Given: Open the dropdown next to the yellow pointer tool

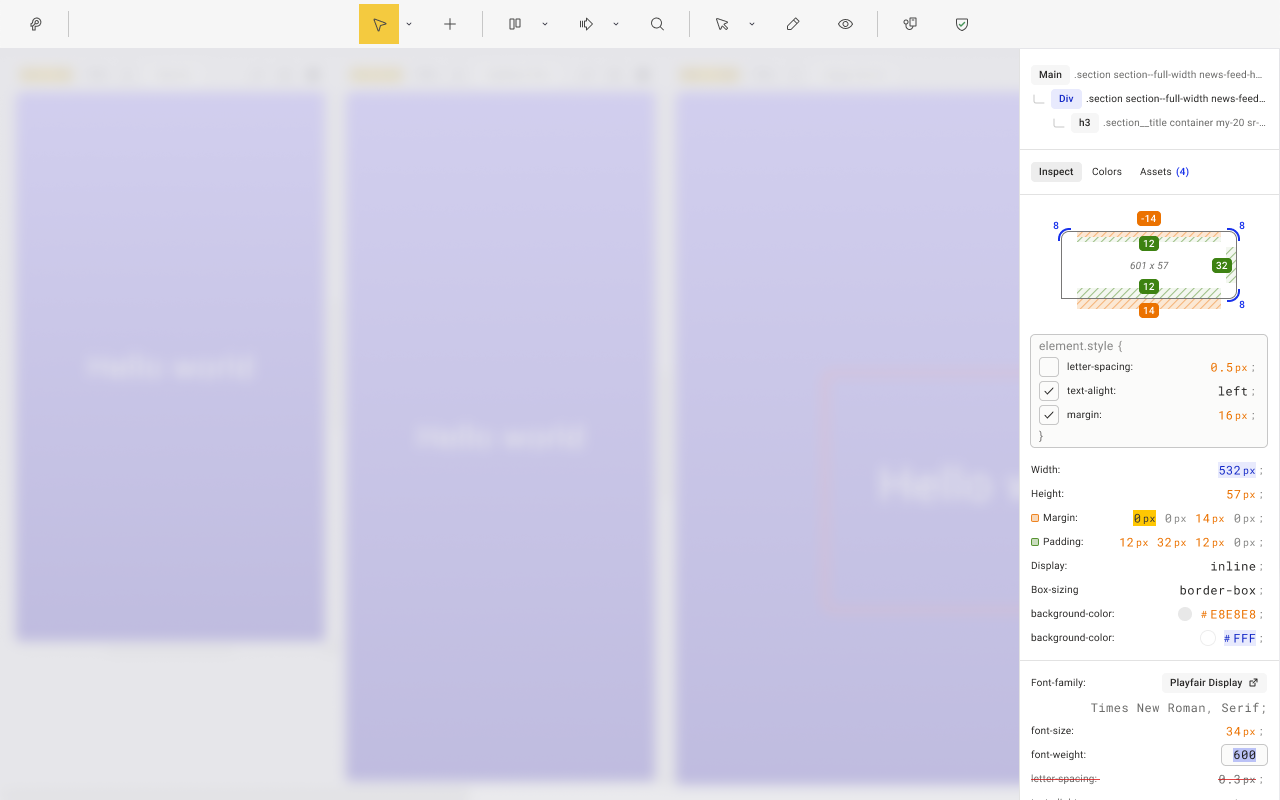Looking at the screenshot, I should [409, 24].
